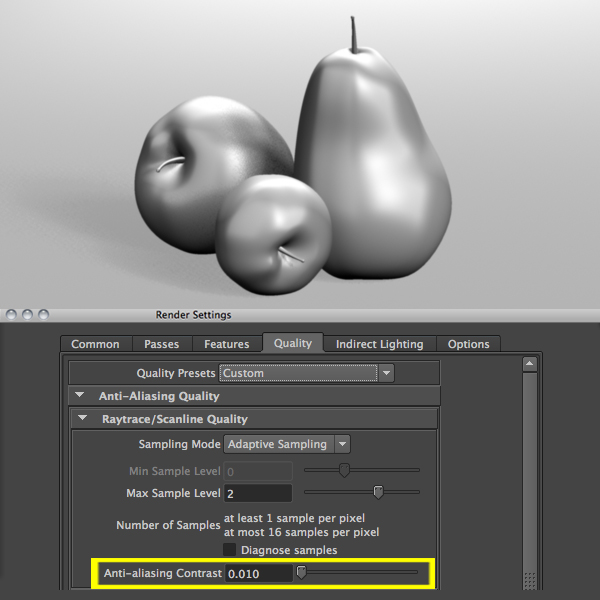Collapse the Anti-Aliasing Quality section

(x=80, y=395)
